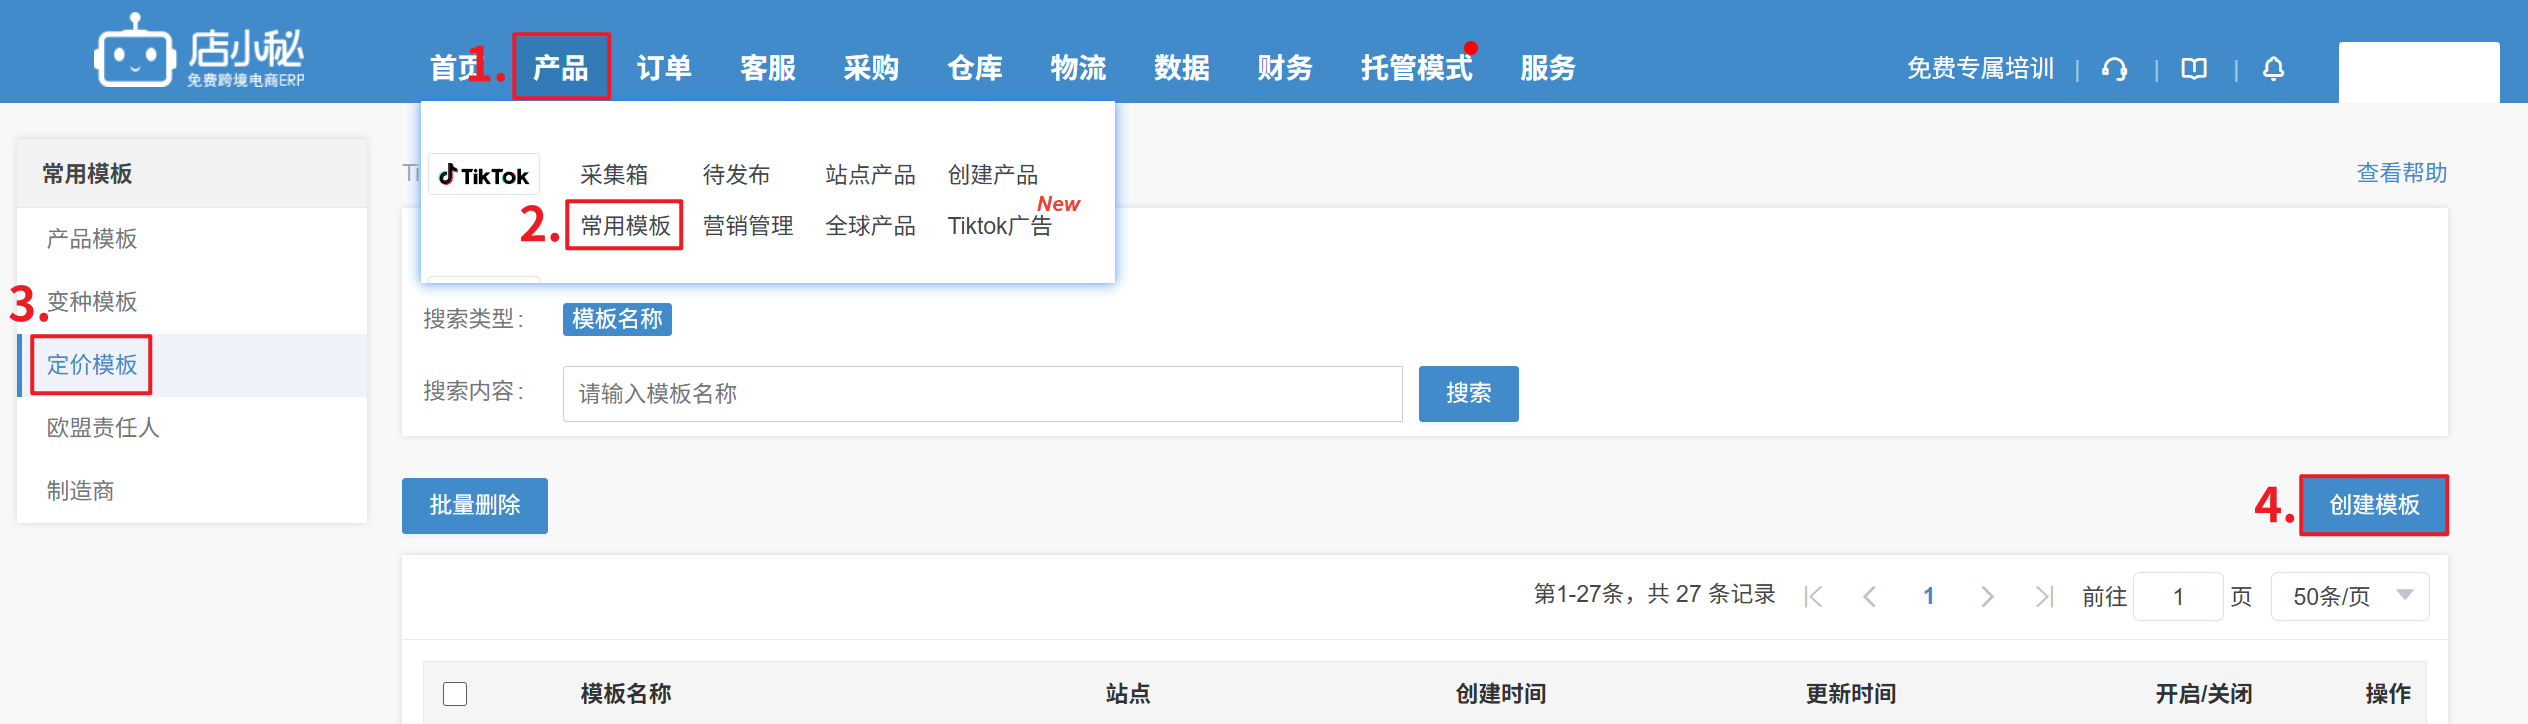Click the 第1-27条，共 27 条记录 text

[x=1654, y=594]
